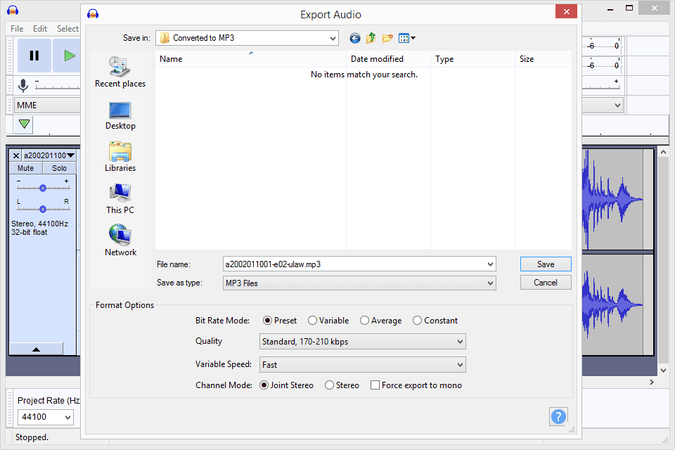
Task: Select Variable bit rate mode
Action: click(313, 321)
